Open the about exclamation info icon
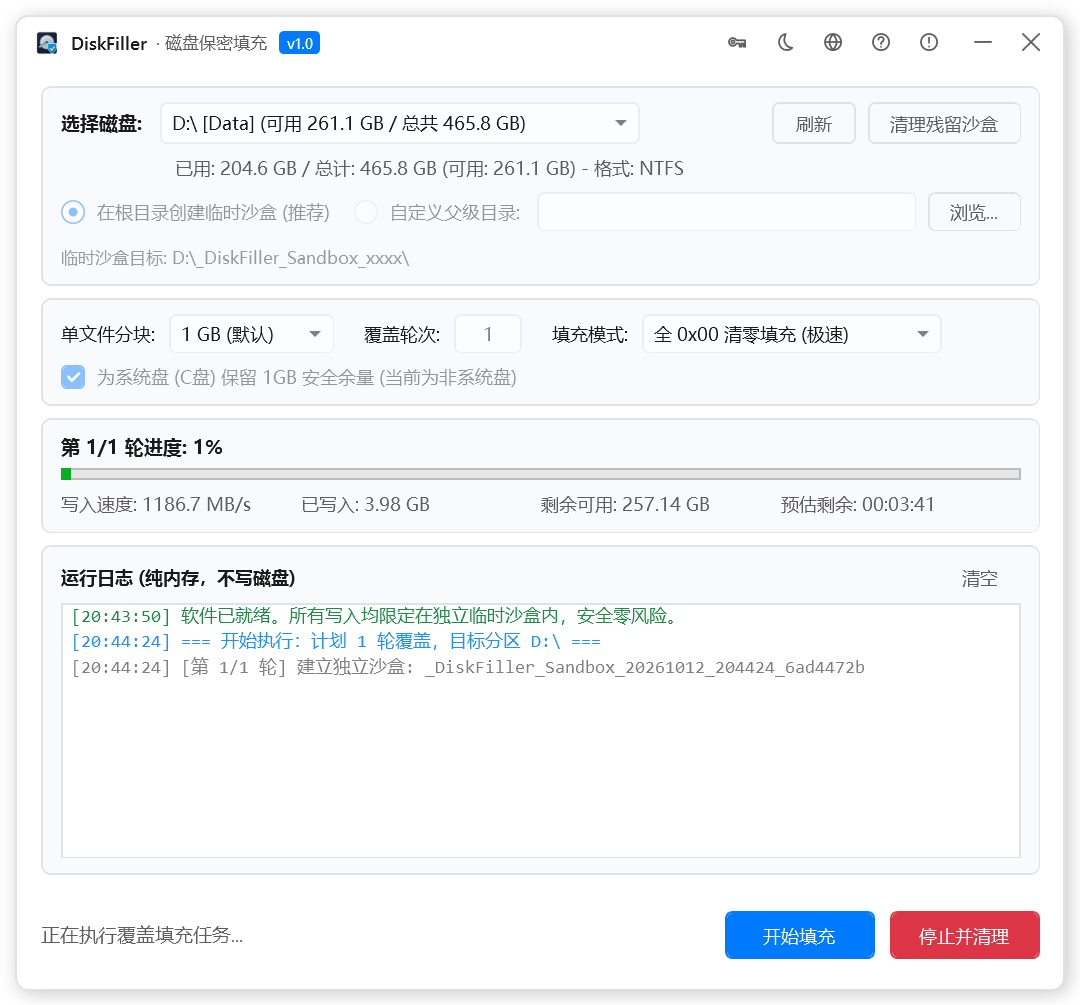The width and height of the screenshot is (1080, 1005). (928, 43)
